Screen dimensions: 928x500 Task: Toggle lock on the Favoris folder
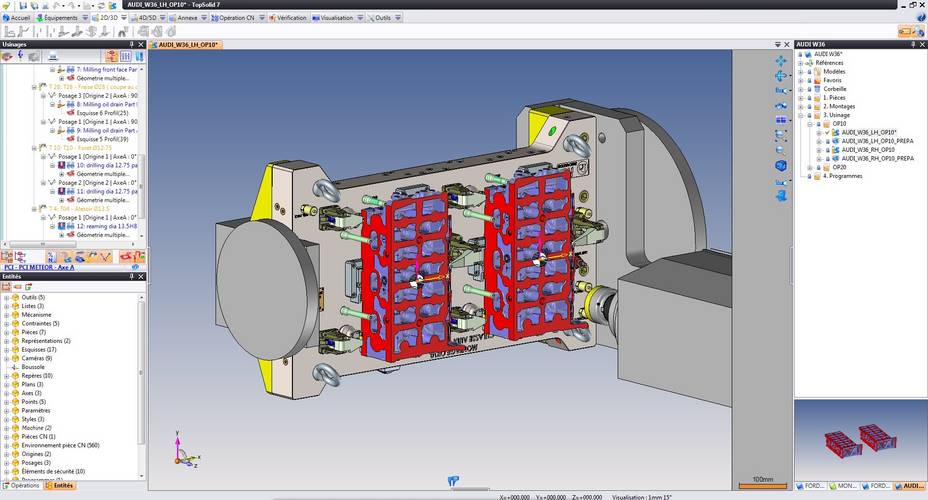click(809, 80)
